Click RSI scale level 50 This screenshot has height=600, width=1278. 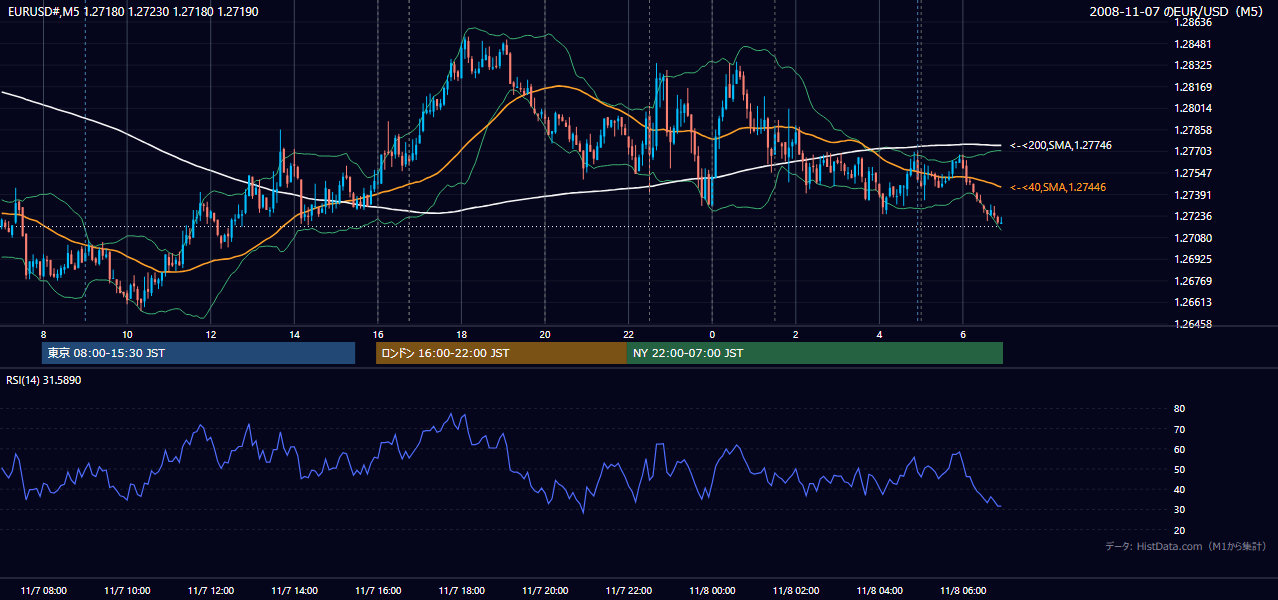[x=1179, y=469]
